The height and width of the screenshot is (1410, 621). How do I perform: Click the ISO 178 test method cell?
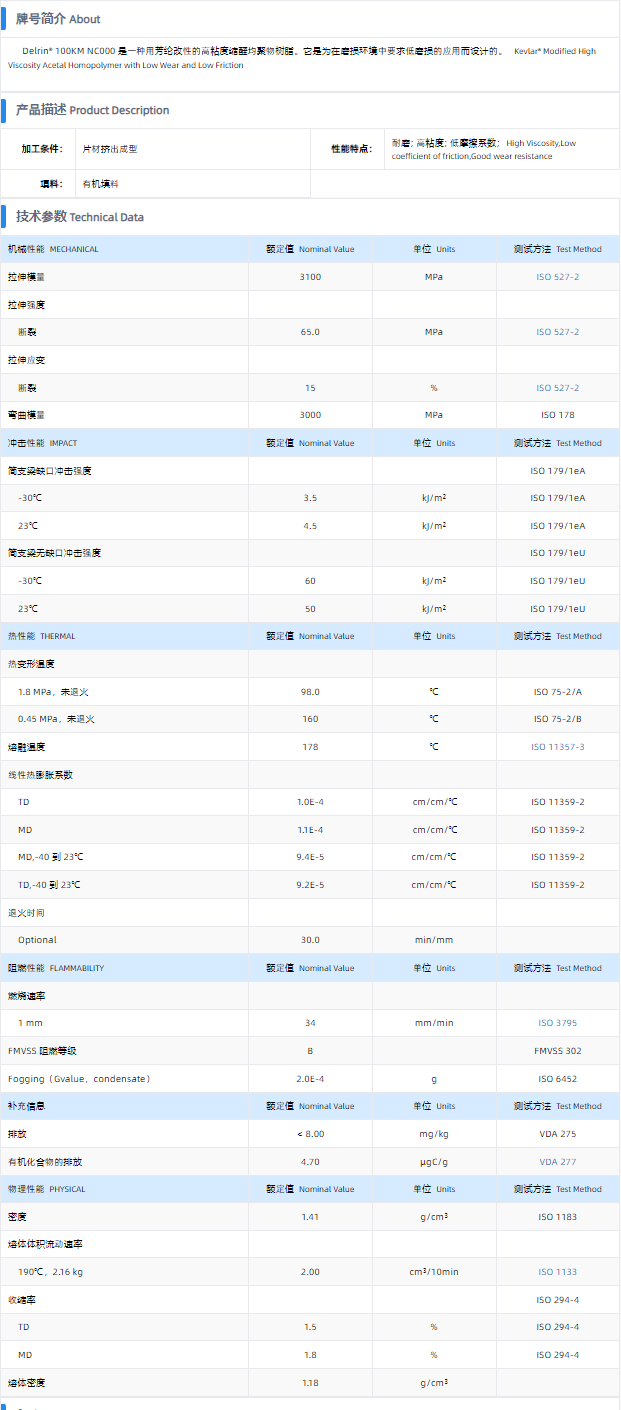point(557,415)
